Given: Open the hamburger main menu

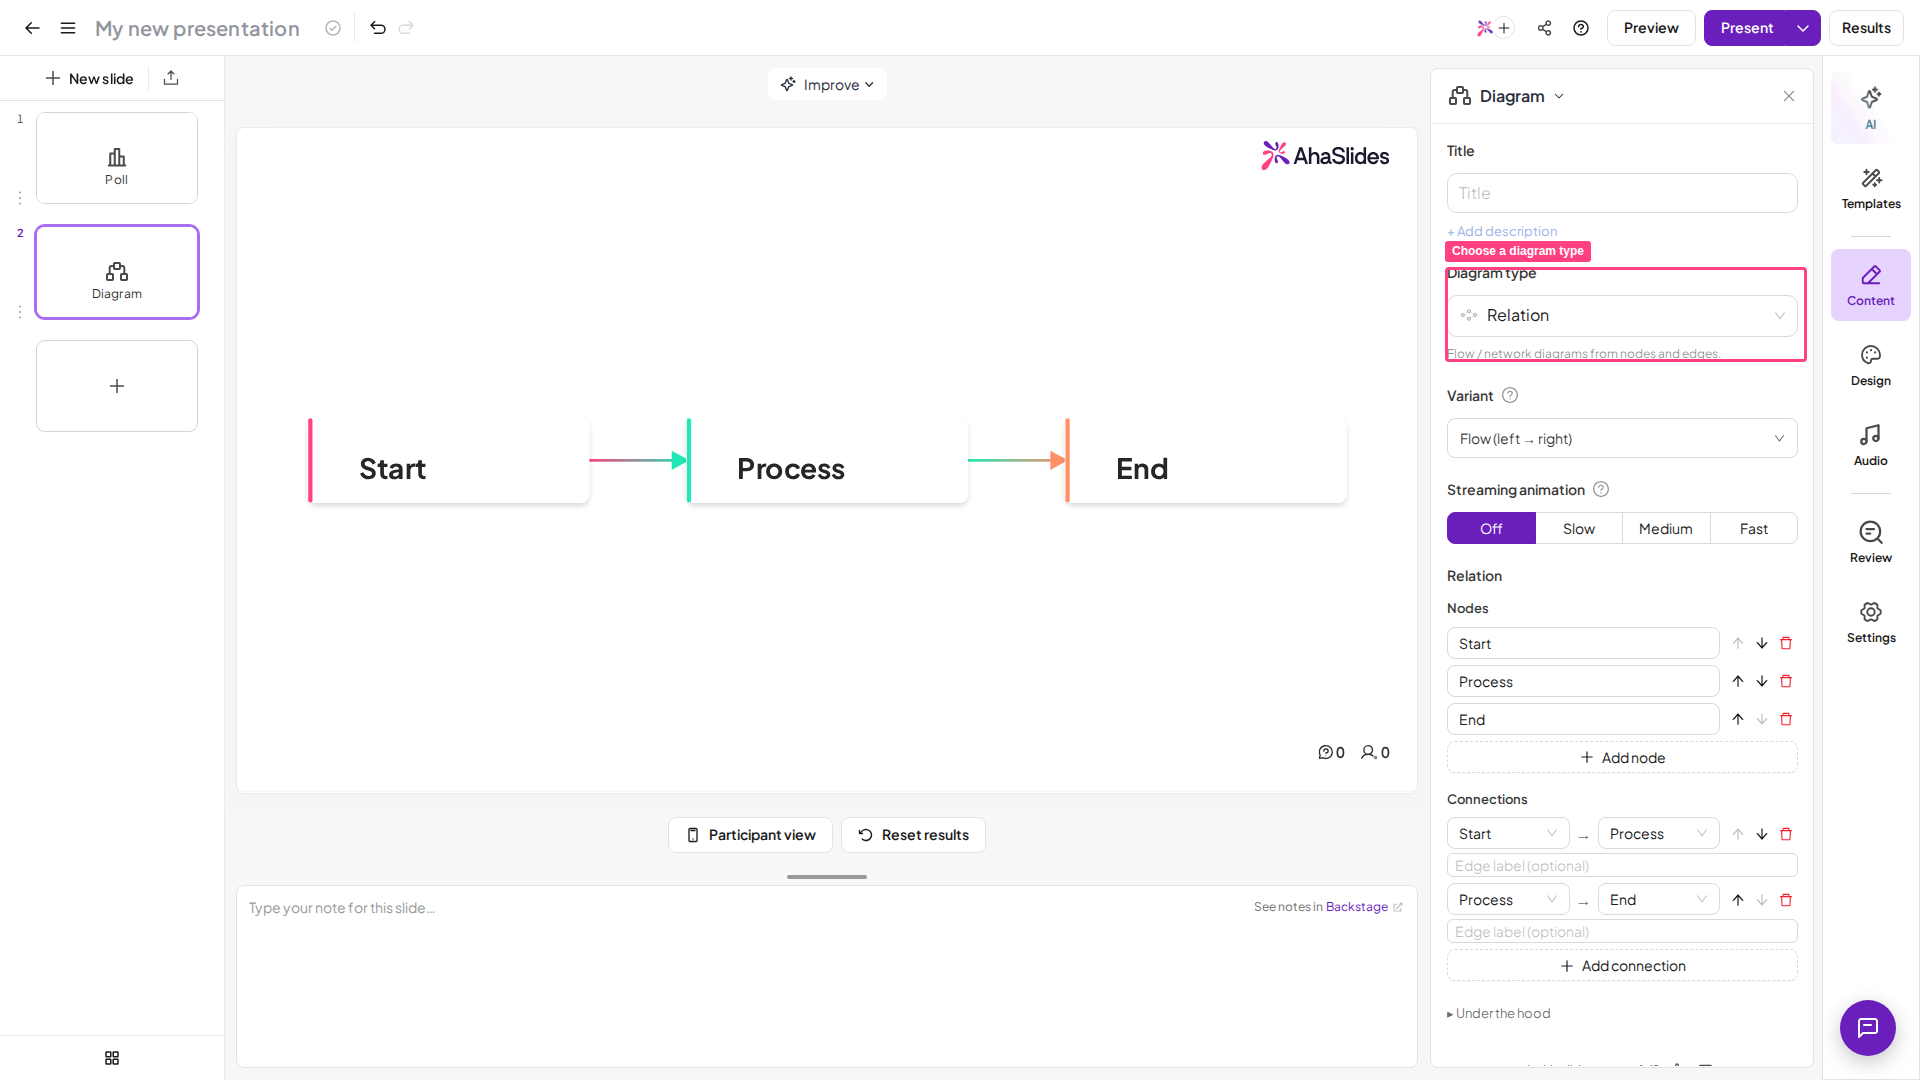Looking at the screenshot, I should (x=68, y=28).
